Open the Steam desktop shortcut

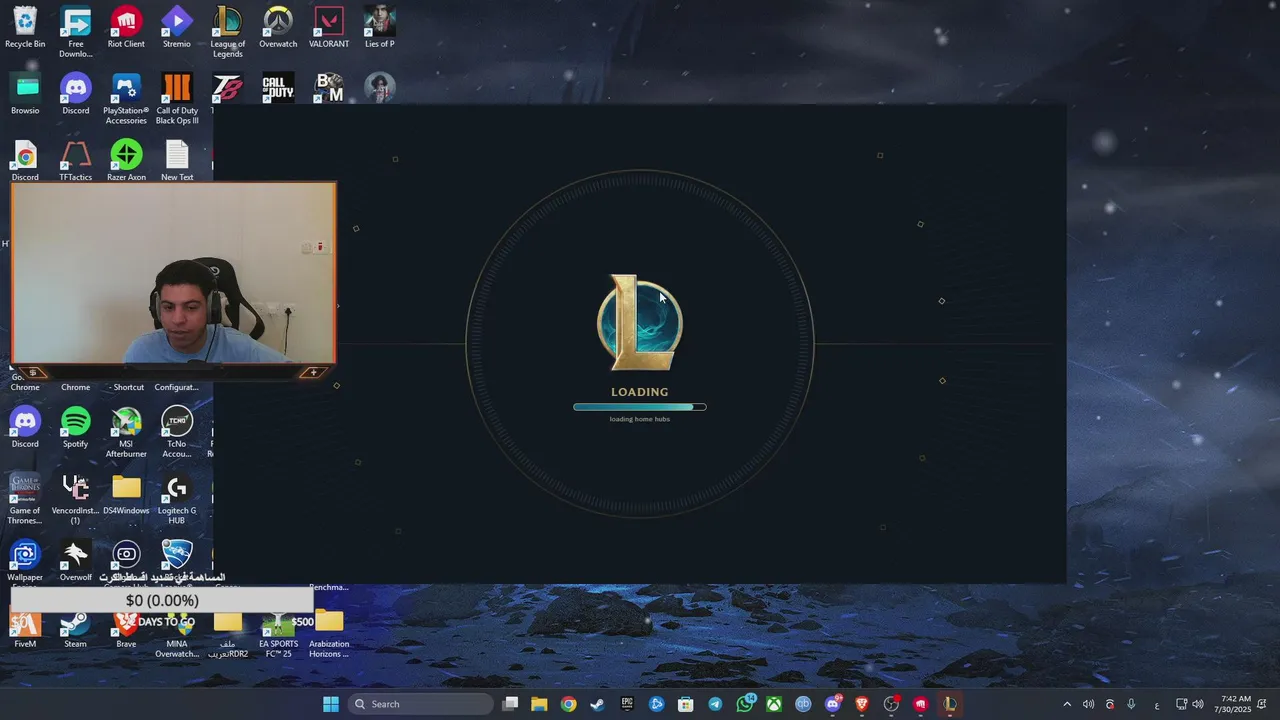pyautogui.click(x=75, y=628)
